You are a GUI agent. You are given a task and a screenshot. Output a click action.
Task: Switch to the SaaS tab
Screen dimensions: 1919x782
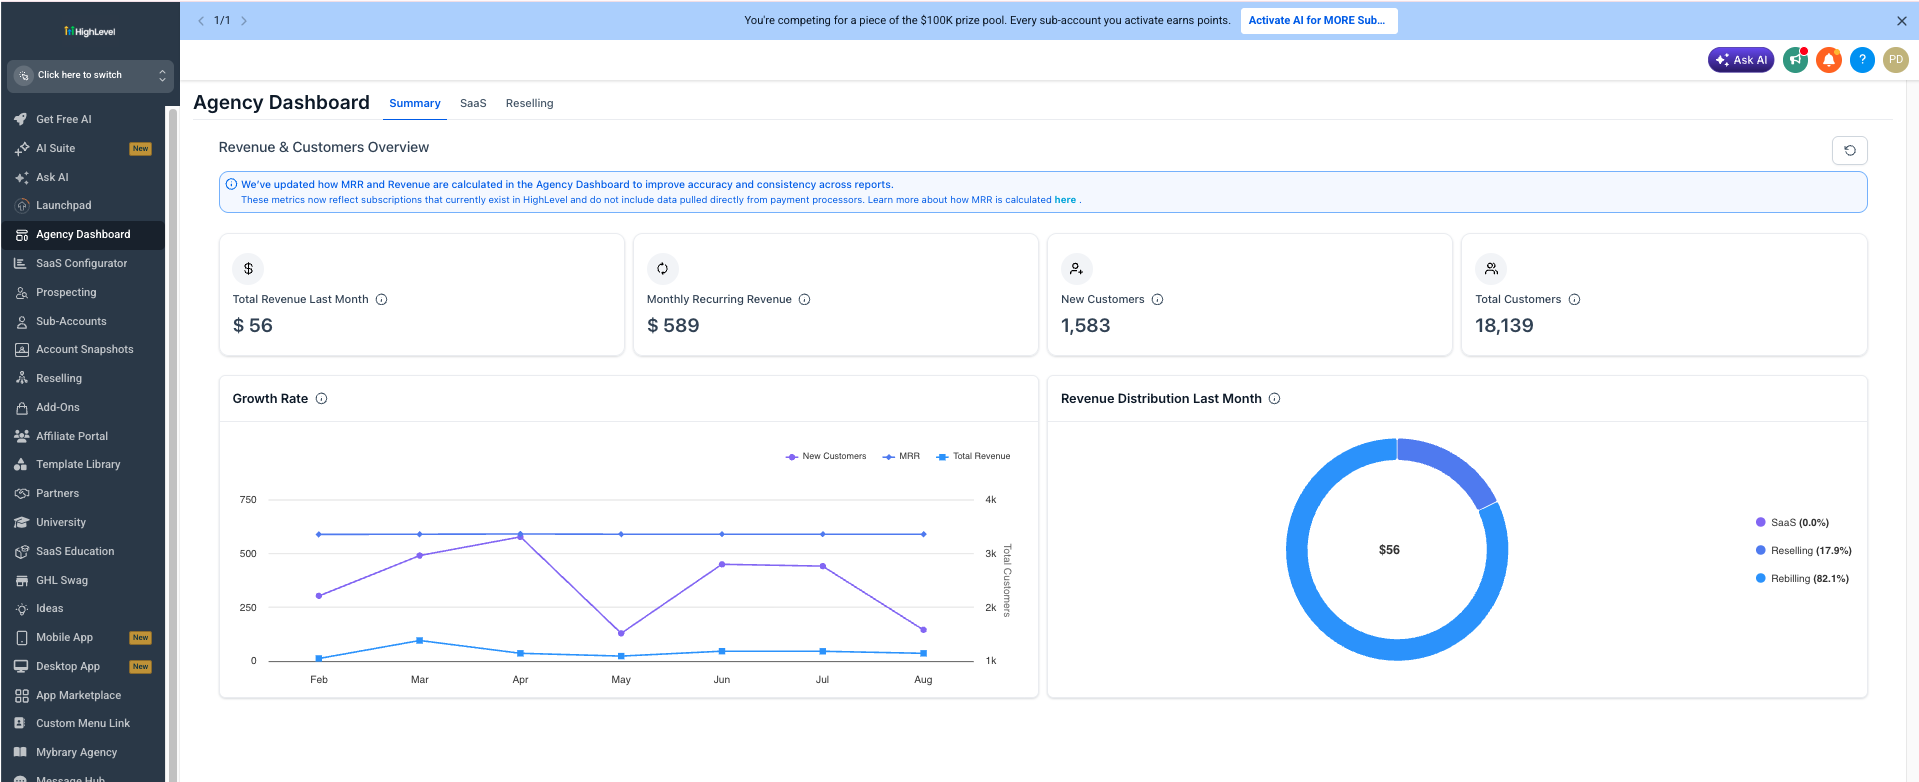(473, 103)
